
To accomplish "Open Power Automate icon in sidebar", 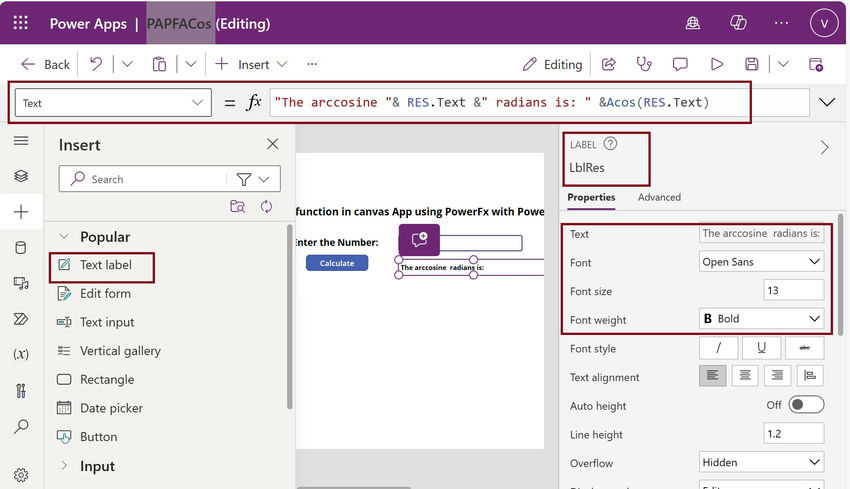I will tap(21, 319).
